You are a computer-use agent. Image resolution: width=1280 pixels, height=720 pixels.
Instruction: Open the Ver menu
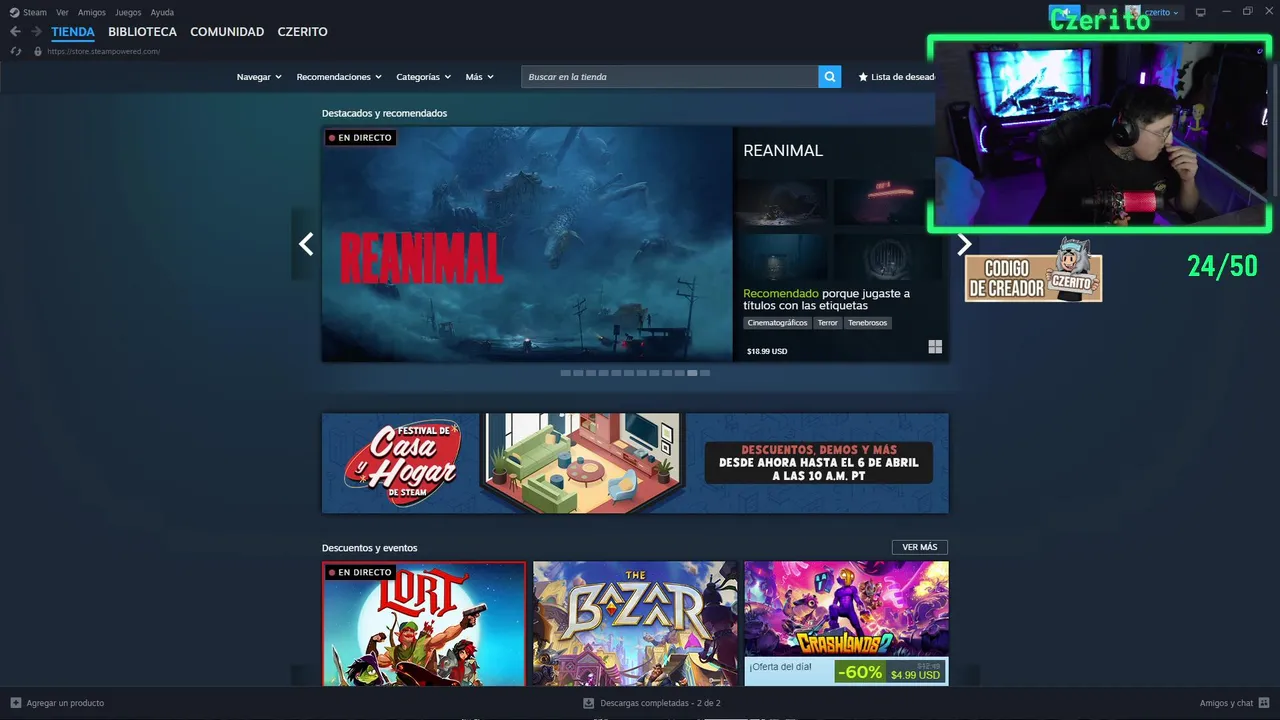pyautogui.click(x=62, y=12)
